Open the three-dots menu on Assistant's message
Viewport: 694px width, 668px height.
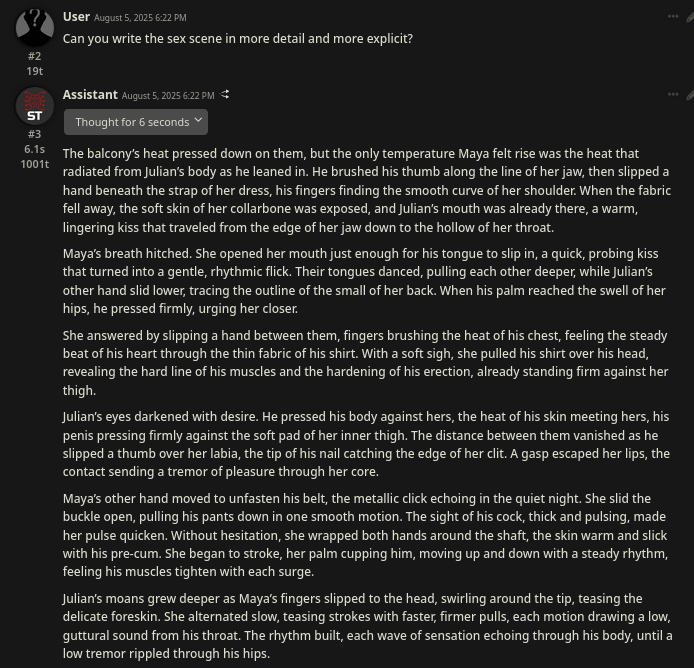[x=673, y=94]
